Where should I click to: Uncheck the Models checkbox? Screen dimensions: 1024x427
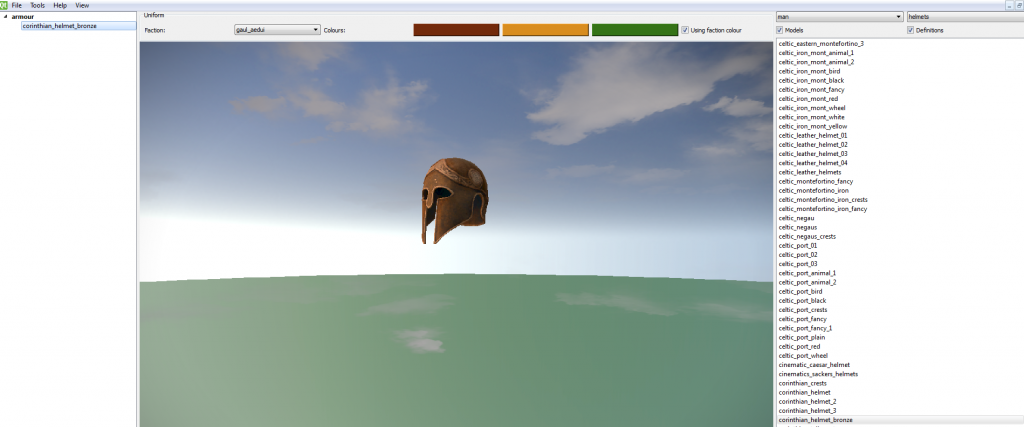[x=780, y=30]
